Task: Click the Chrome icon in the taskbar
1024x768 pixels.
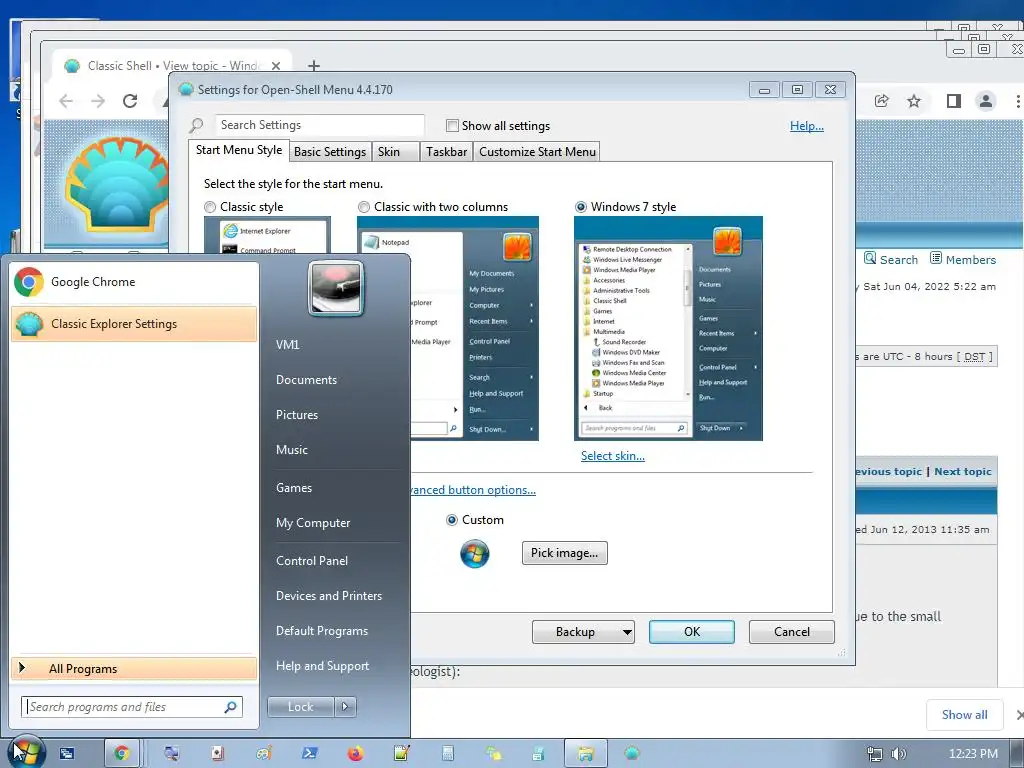Action: pos(122,753)
